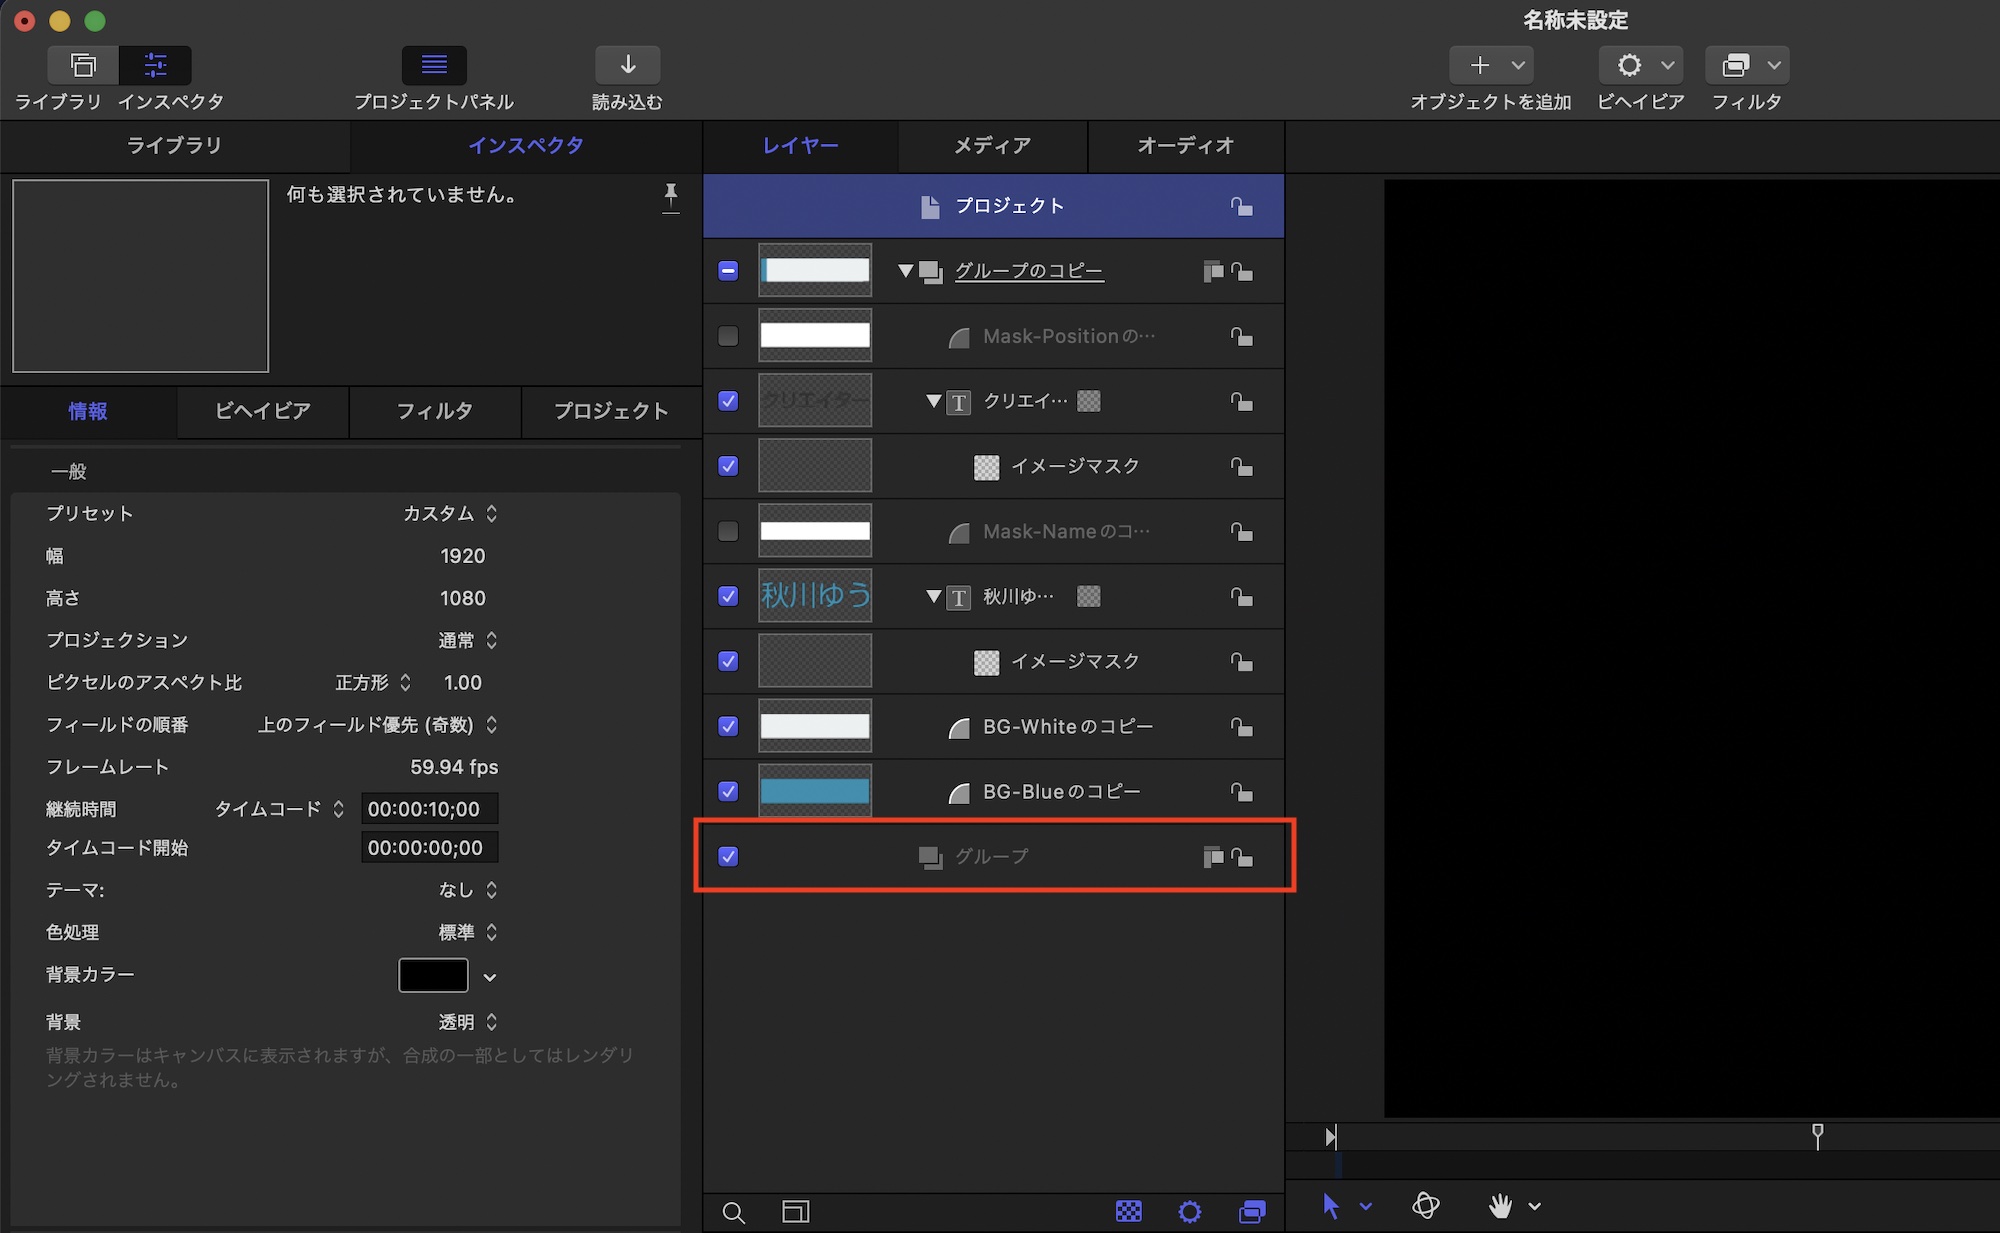
Task: Click the black 背景カラー color swatch
Action: [433, 975]
